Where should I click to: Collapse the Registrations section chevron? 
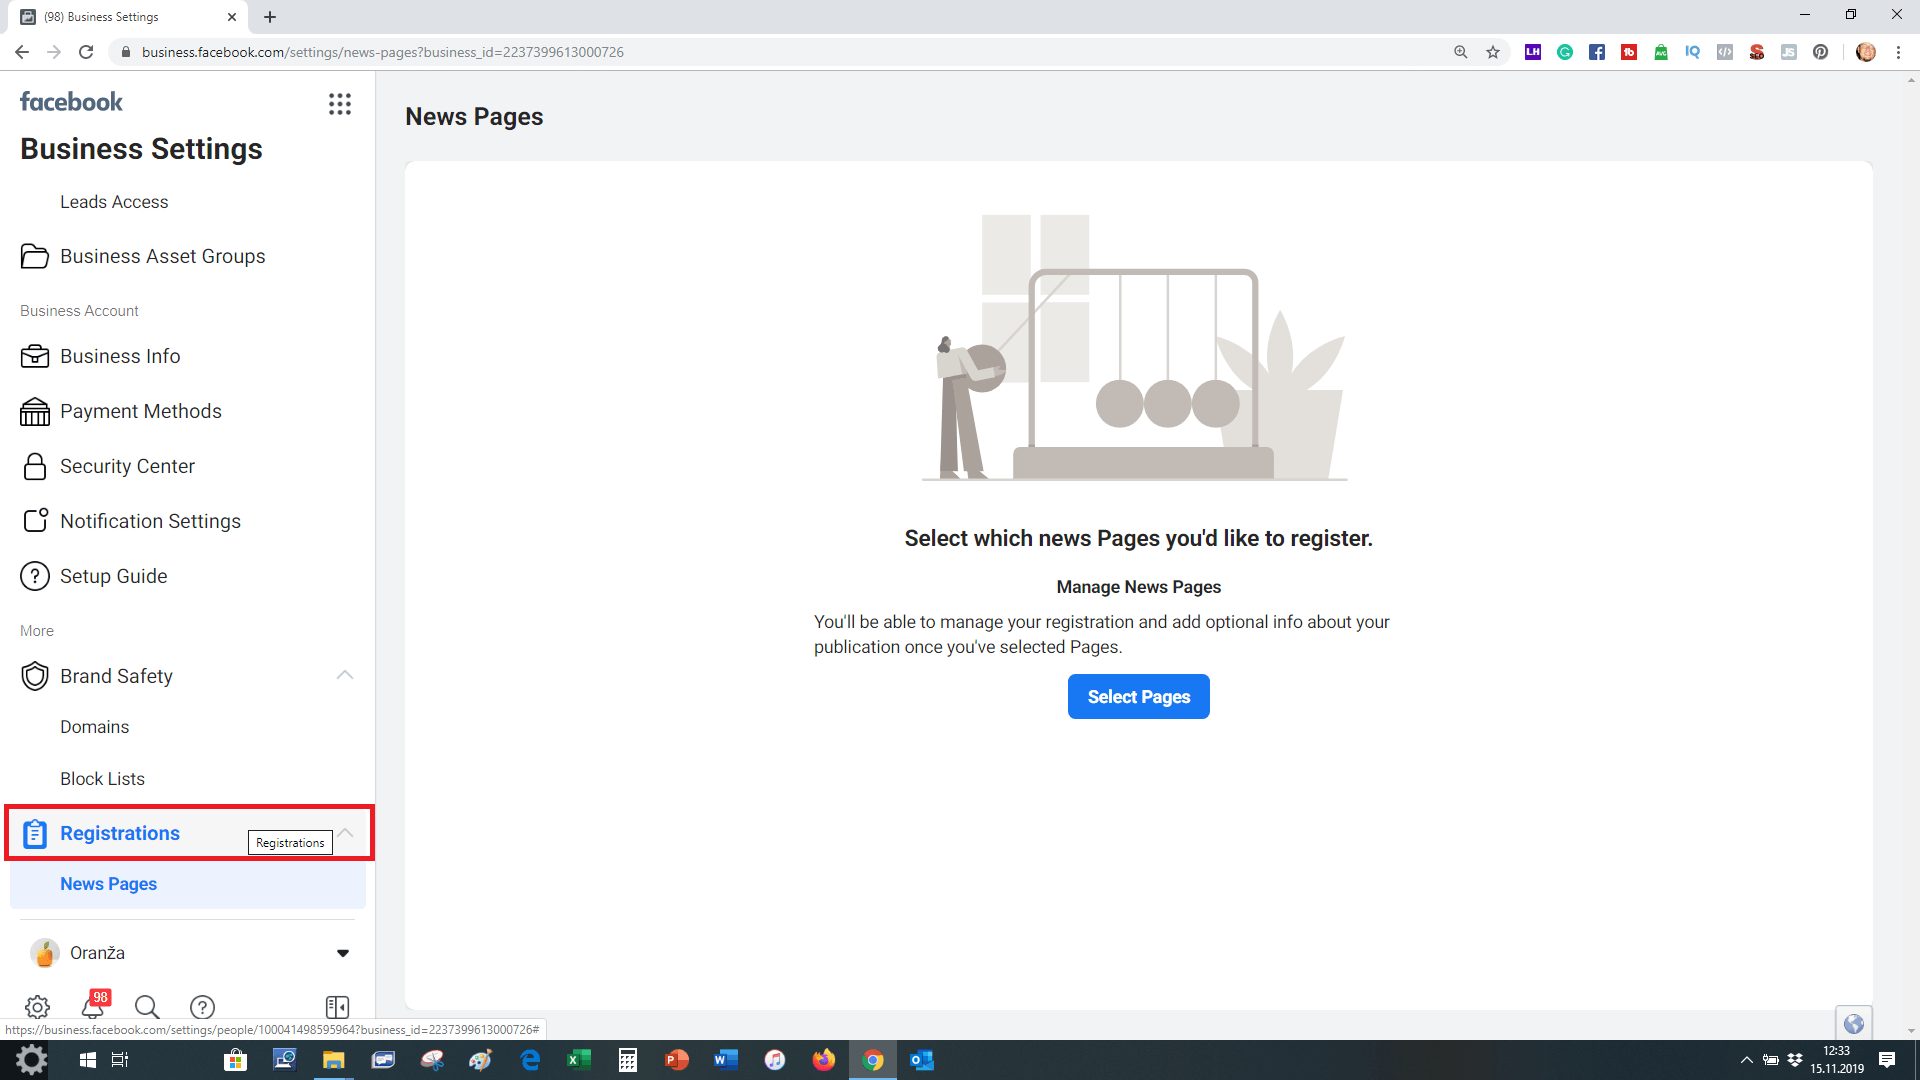(346, 832)
